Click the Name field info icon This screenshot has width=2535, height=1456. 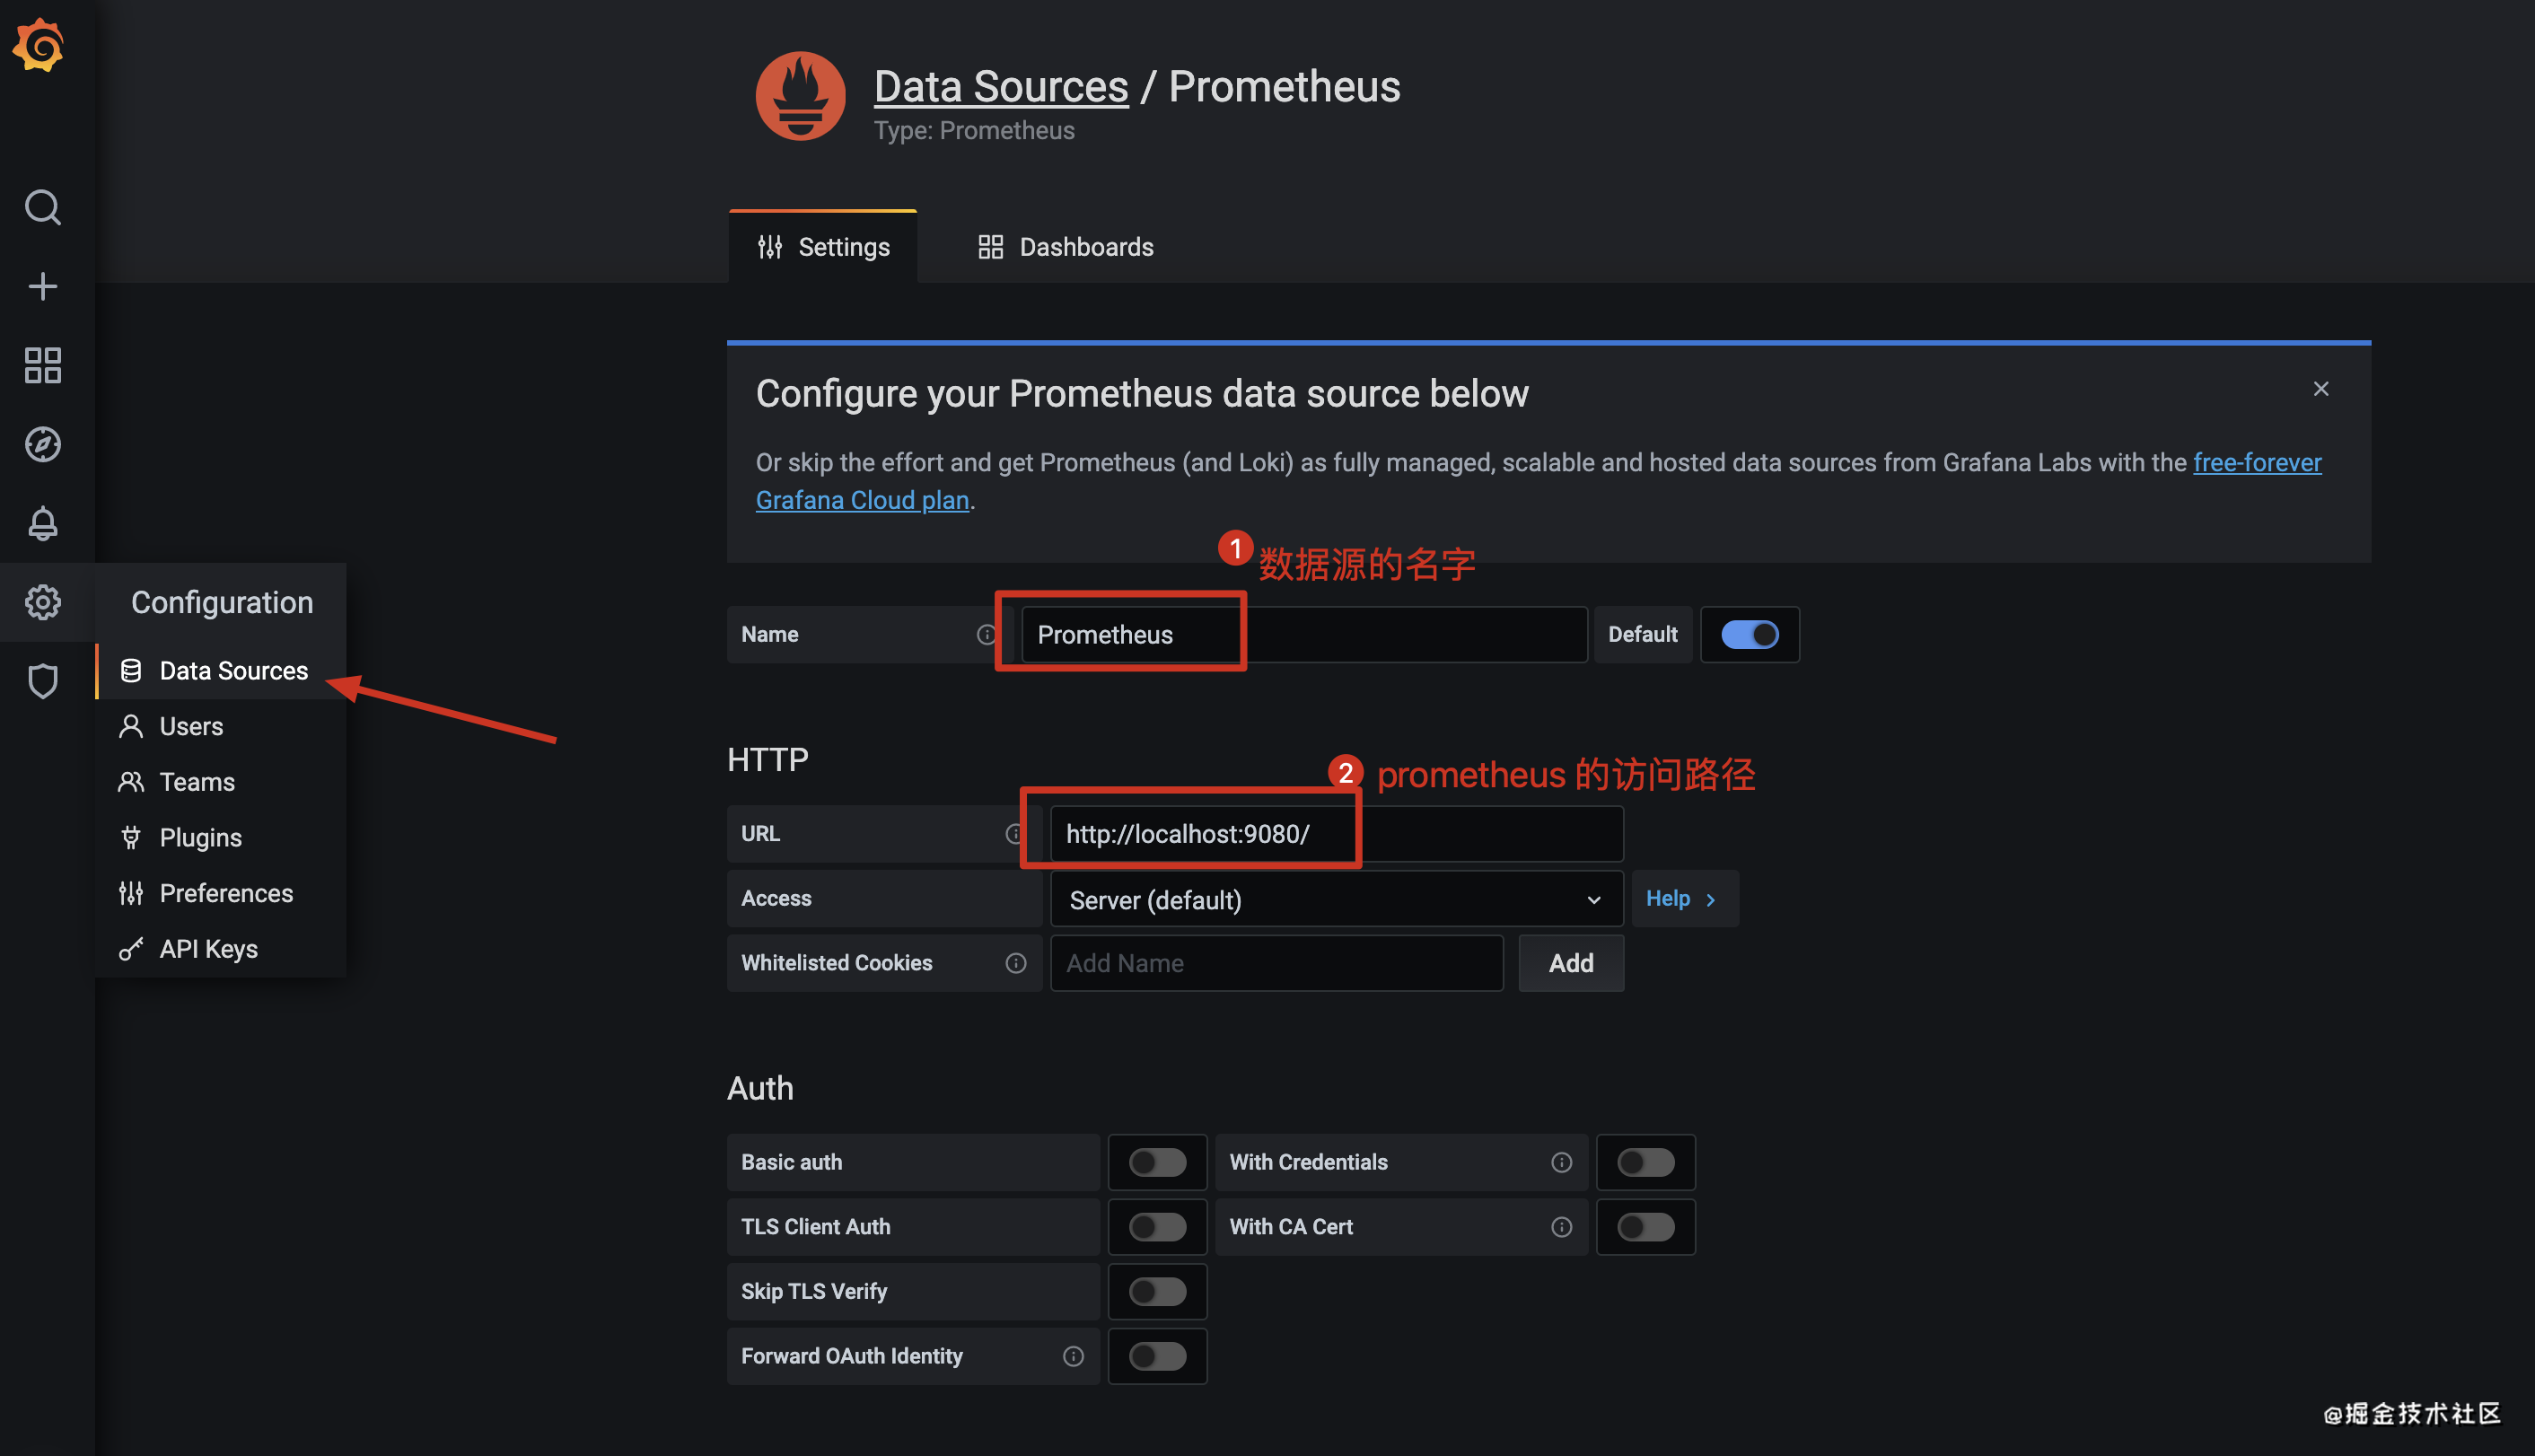click(986, 635)
